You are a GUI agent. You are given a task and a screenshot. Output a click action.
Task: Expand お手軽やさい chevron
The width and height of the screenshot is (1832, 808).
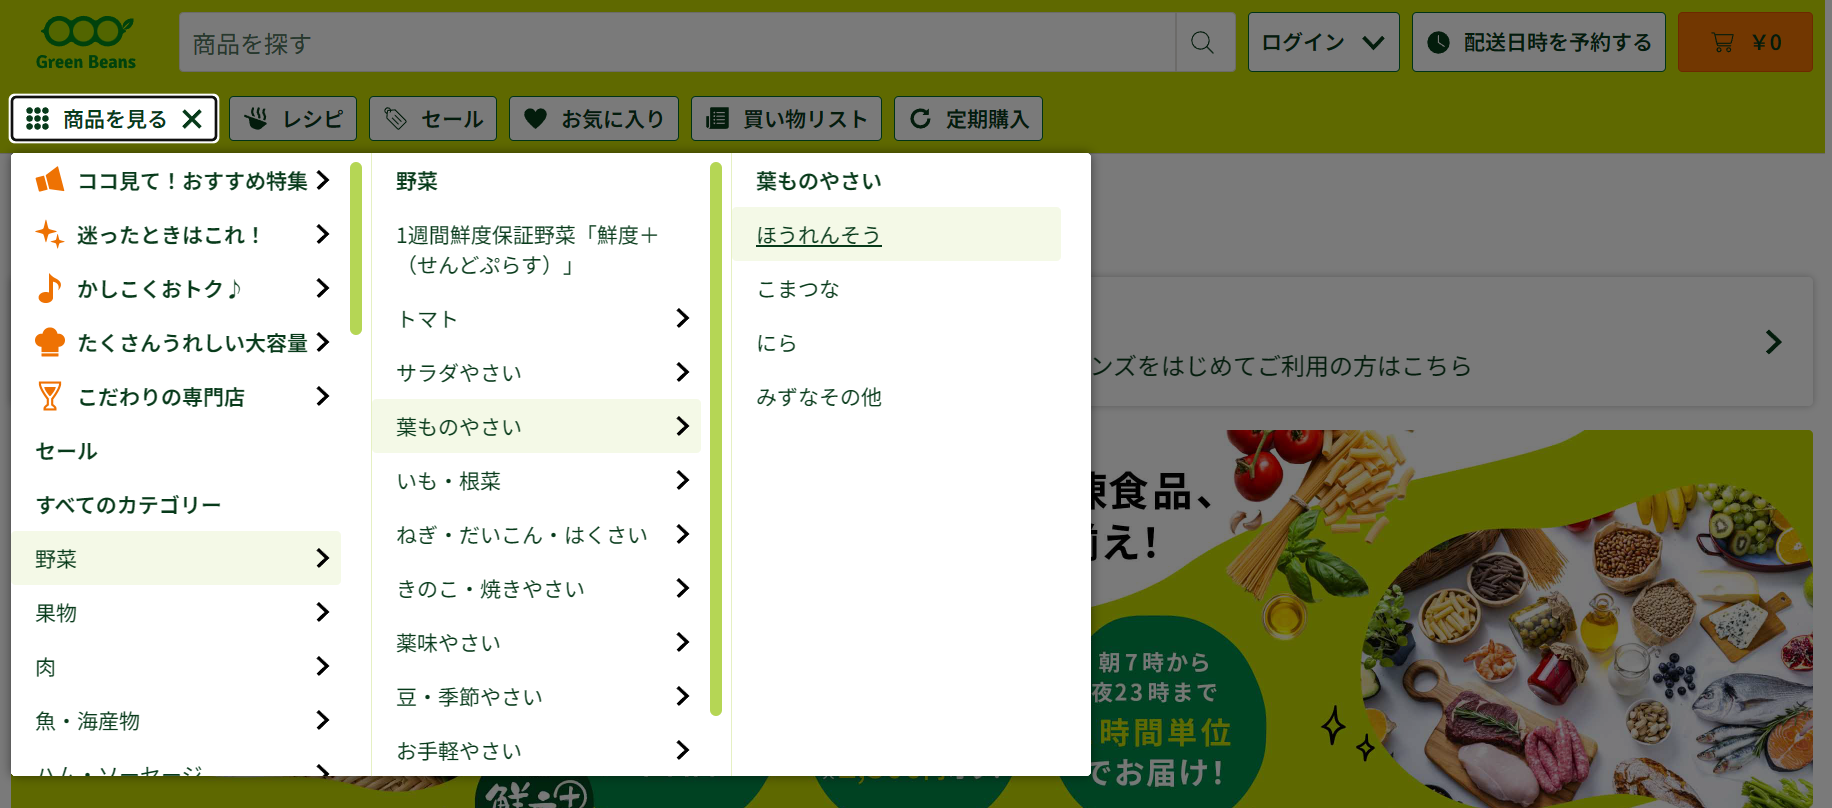(682, 750)
